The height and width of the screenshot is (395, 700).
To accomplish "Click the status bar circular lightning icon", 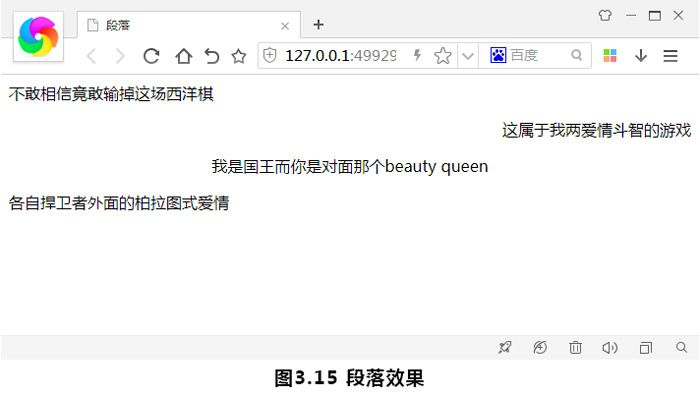I will [540, 347].
